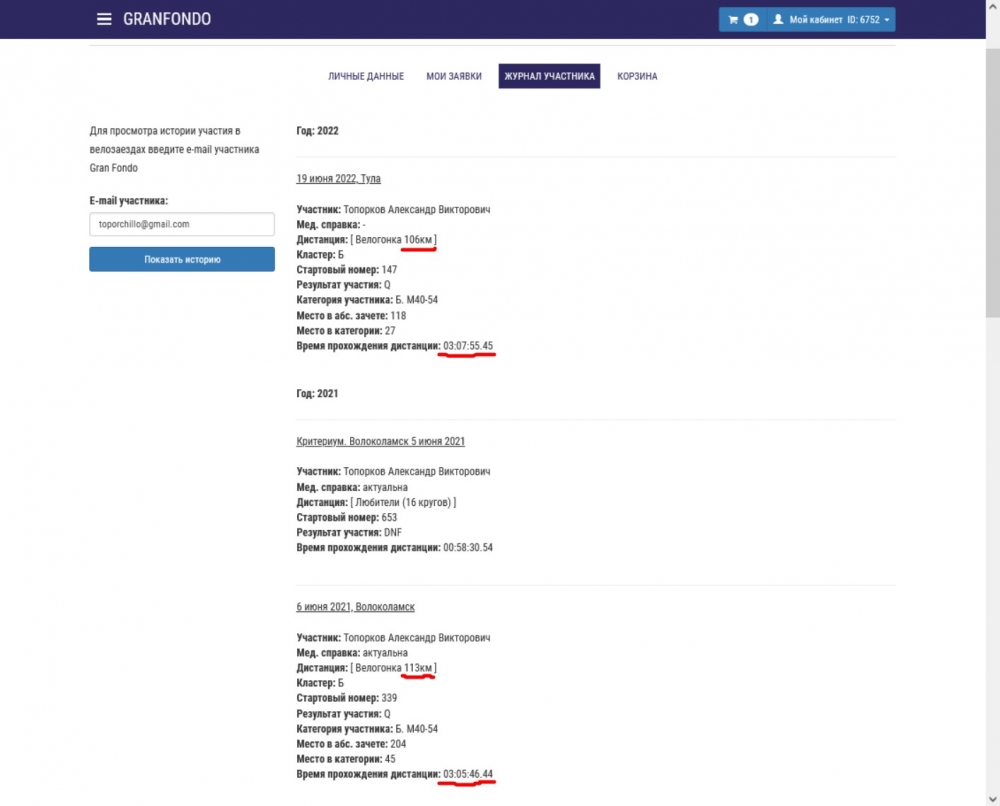Click the GRANFONDO site logo

[x=167, y=19]
